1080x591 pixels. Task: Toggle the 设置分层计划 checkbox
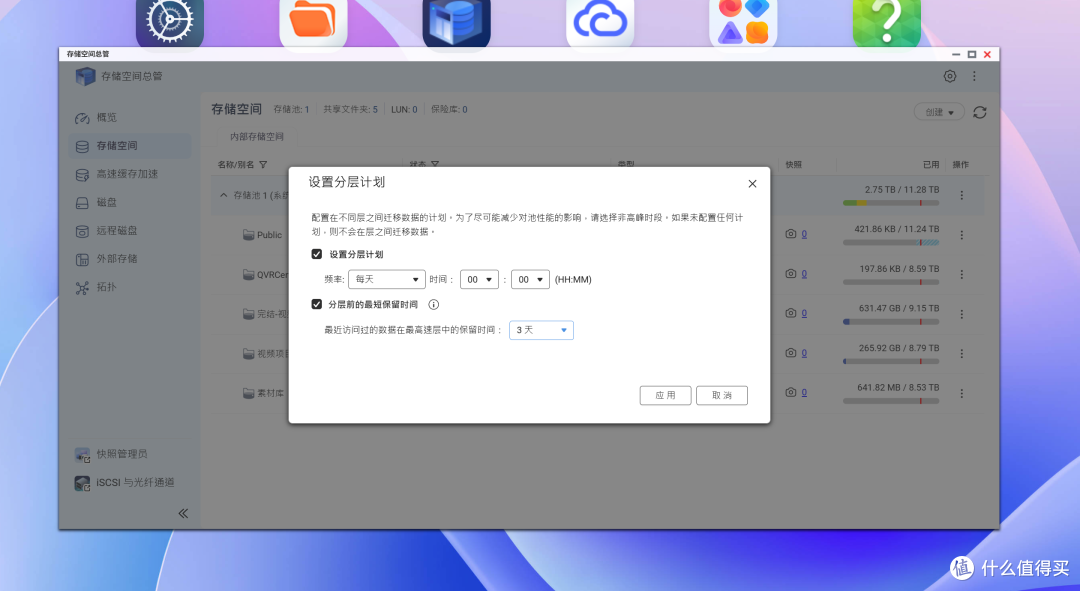coord(317,254)
